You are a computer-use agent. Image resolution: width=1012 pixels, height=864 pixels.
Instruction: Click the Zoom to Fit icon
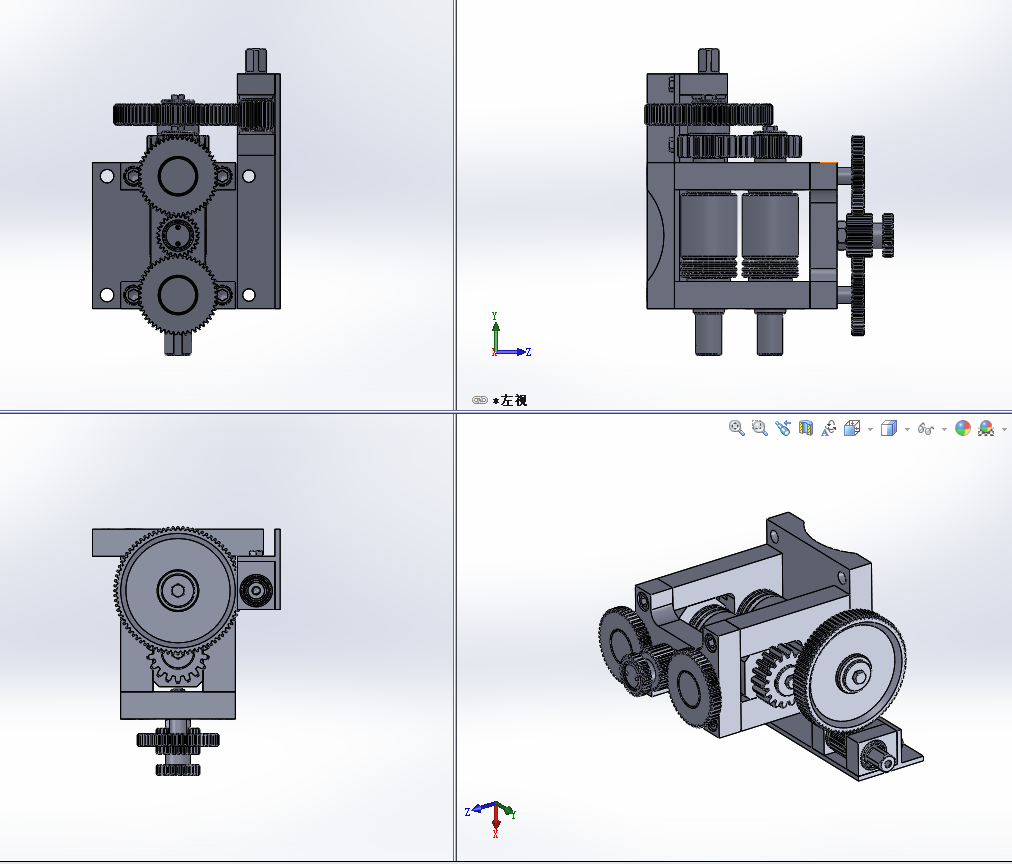[x=736, y=428]
